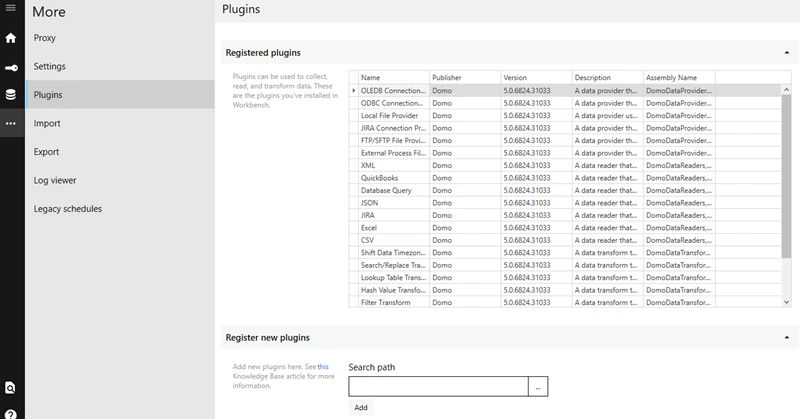Screen dimensions: 800x419
Task: Click the Add plugin button
Action: (x=361, y=407)
